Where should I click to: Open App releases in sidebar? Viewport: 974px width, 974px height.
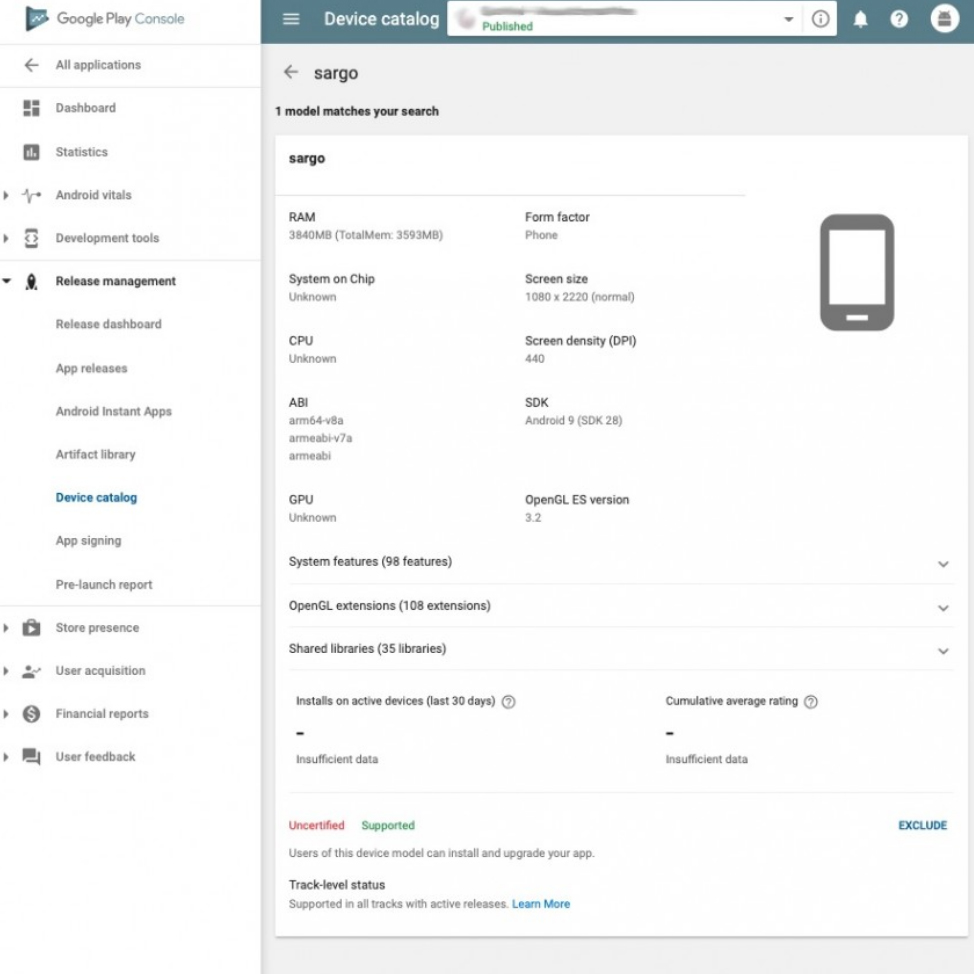point(91,368)
